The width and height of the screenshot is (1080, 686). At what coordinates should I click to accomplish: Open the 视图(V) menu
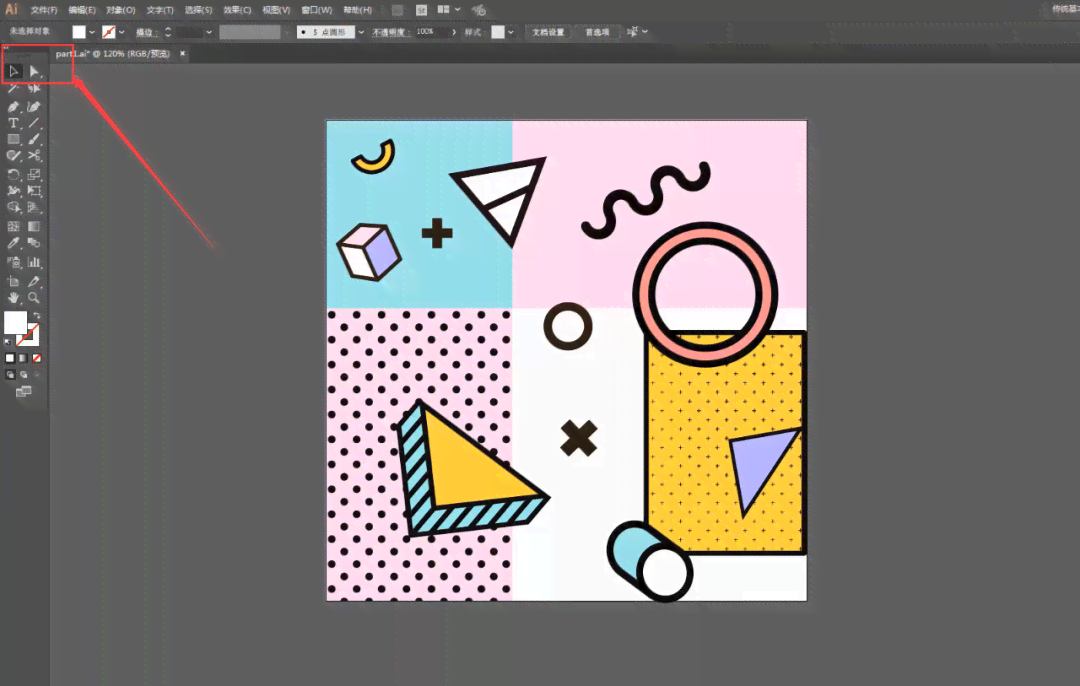[276, 10]
